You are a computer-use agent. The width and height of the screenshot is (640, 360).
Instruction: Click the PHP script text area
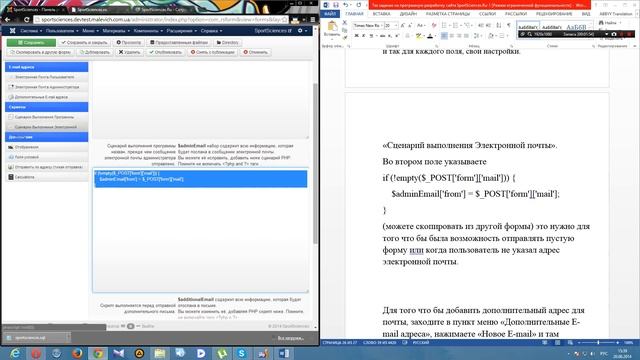(x=200, y=231)
